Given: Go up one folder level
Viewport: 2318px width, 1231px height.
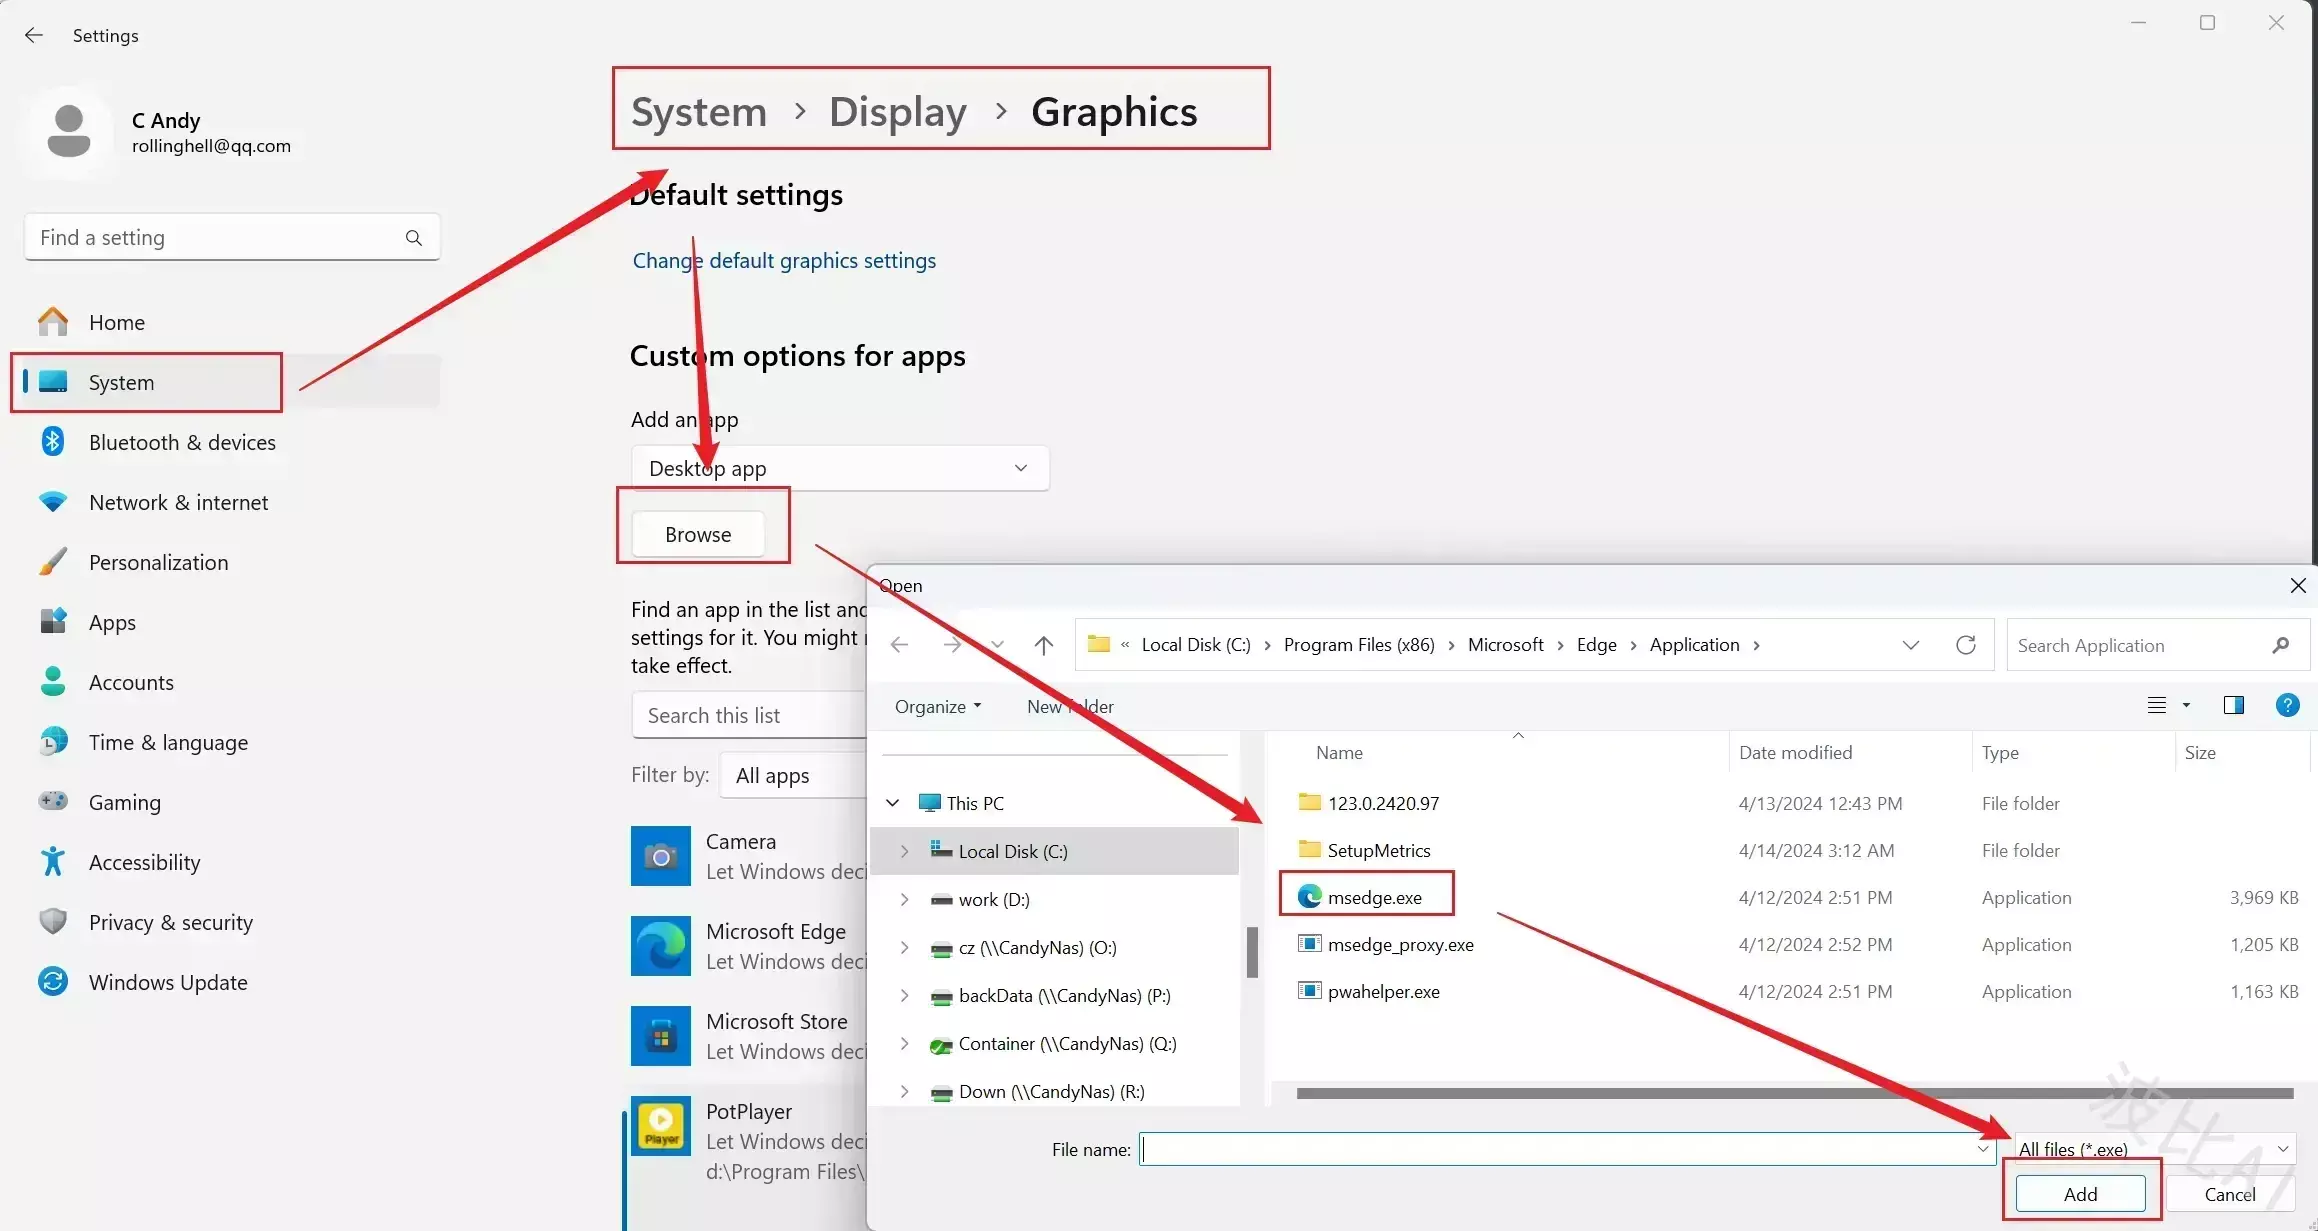Looking at the screenshot, I should coord(1043,645).
